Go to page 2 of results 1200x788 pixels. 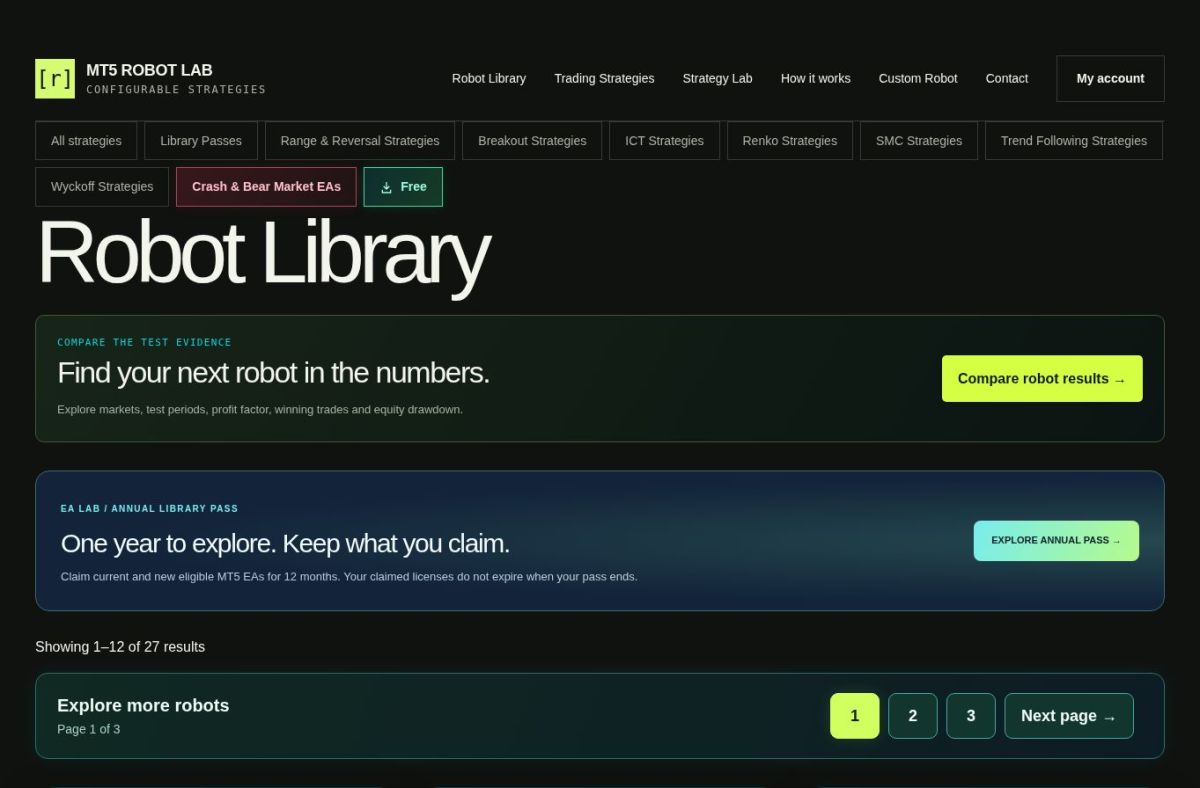click(913, 716)
